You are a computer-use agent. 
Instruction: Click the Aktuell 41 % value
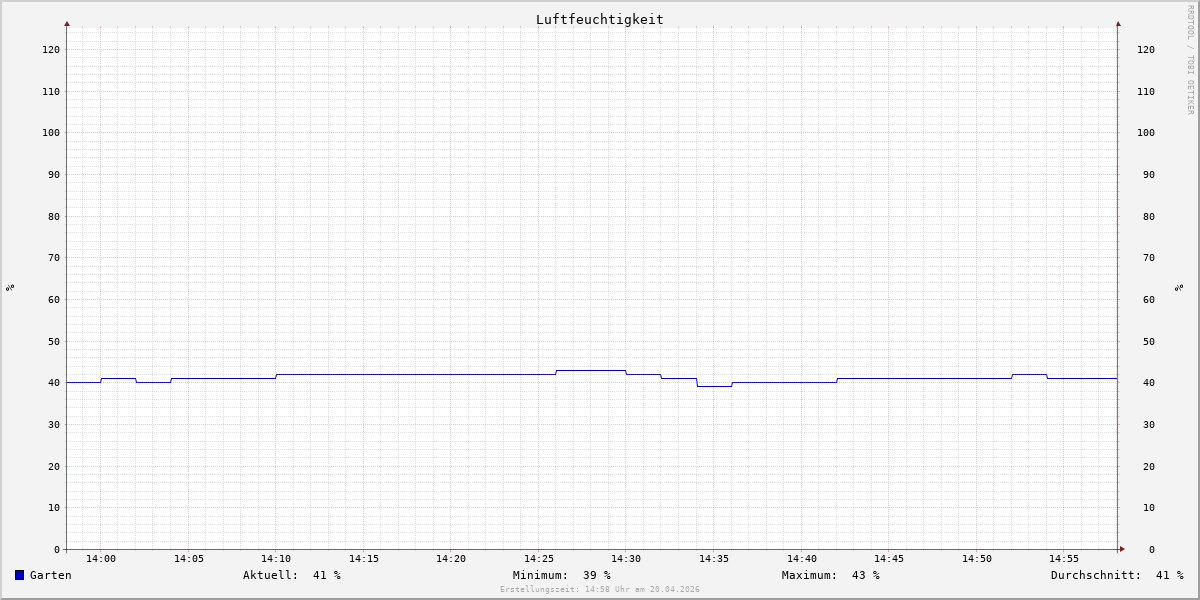292,575
